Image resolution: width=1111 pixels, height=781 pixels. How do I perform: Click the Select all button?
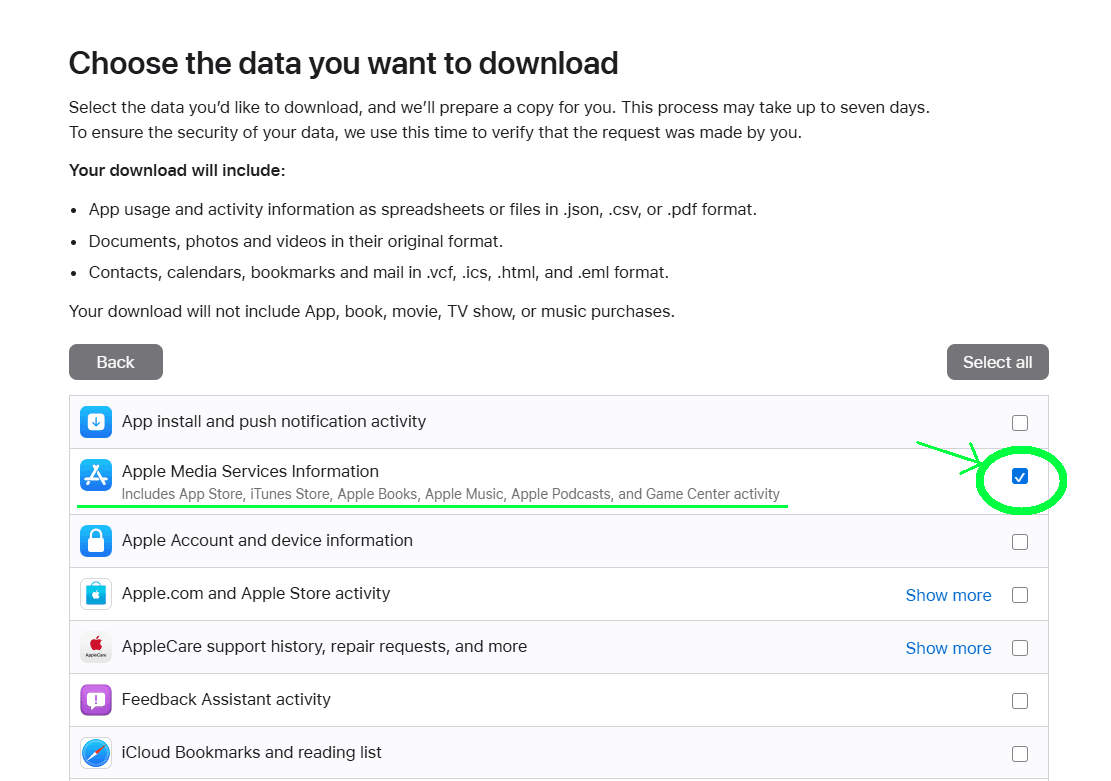coord(997,362)
